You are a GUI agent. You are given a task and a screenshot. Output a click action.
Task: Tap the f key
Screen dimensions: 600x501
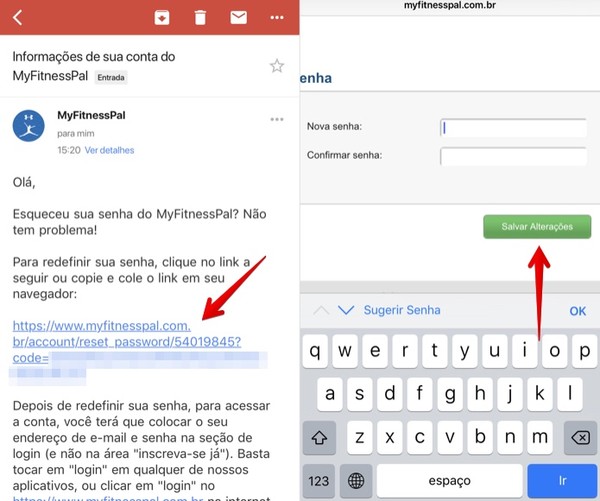[420, 394]
